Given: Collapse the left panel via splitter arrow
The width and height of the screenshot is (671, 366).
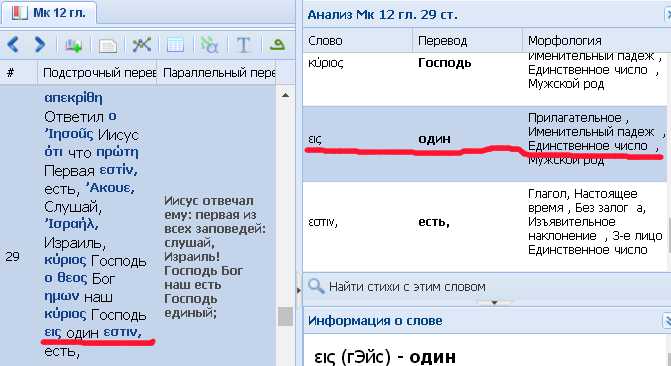Looking at the screenshot, I should 298,290.
